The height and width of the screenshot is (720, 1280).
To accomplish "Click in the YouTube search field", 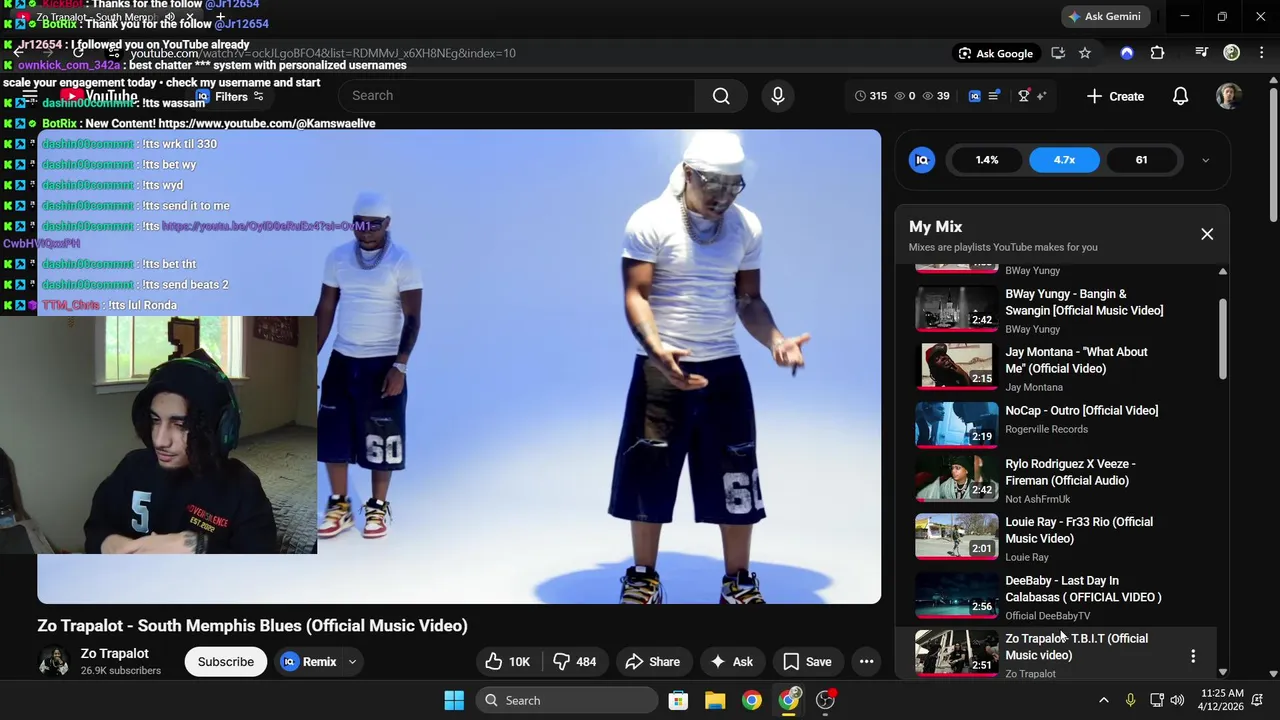I will click(x=516, y=96).
